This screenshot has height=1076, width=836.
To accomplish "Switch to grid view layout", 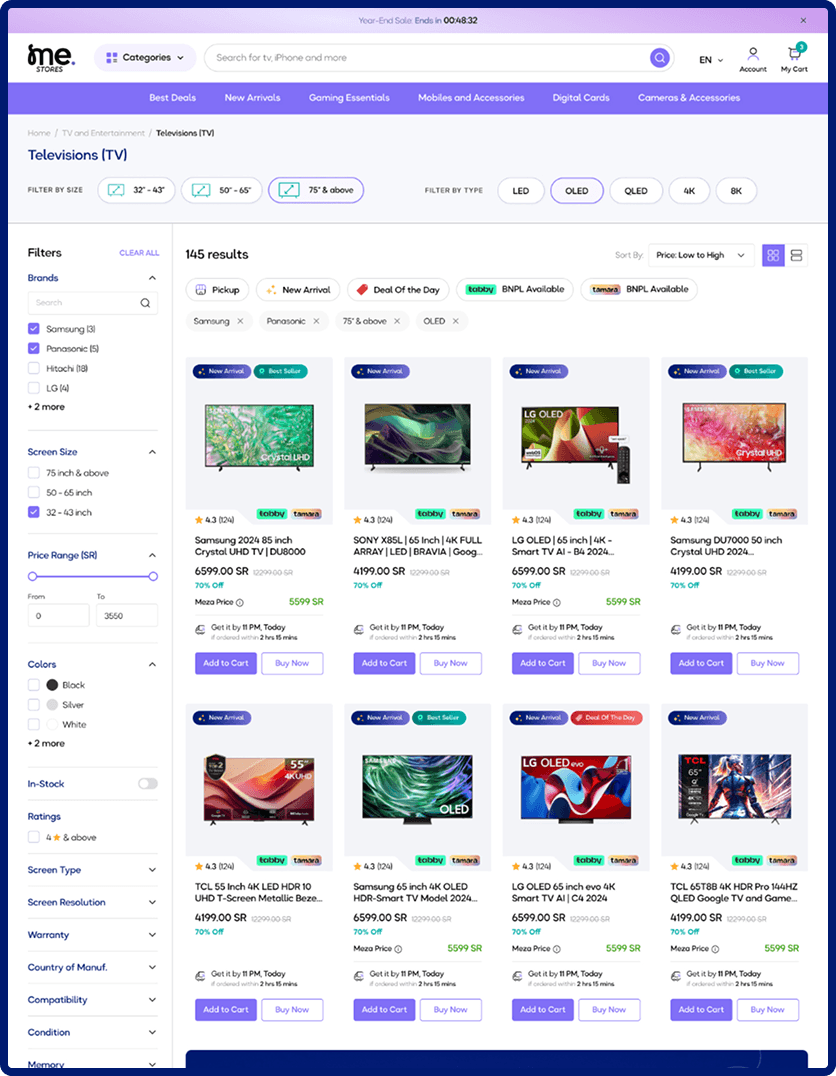I will click(772, 256).
